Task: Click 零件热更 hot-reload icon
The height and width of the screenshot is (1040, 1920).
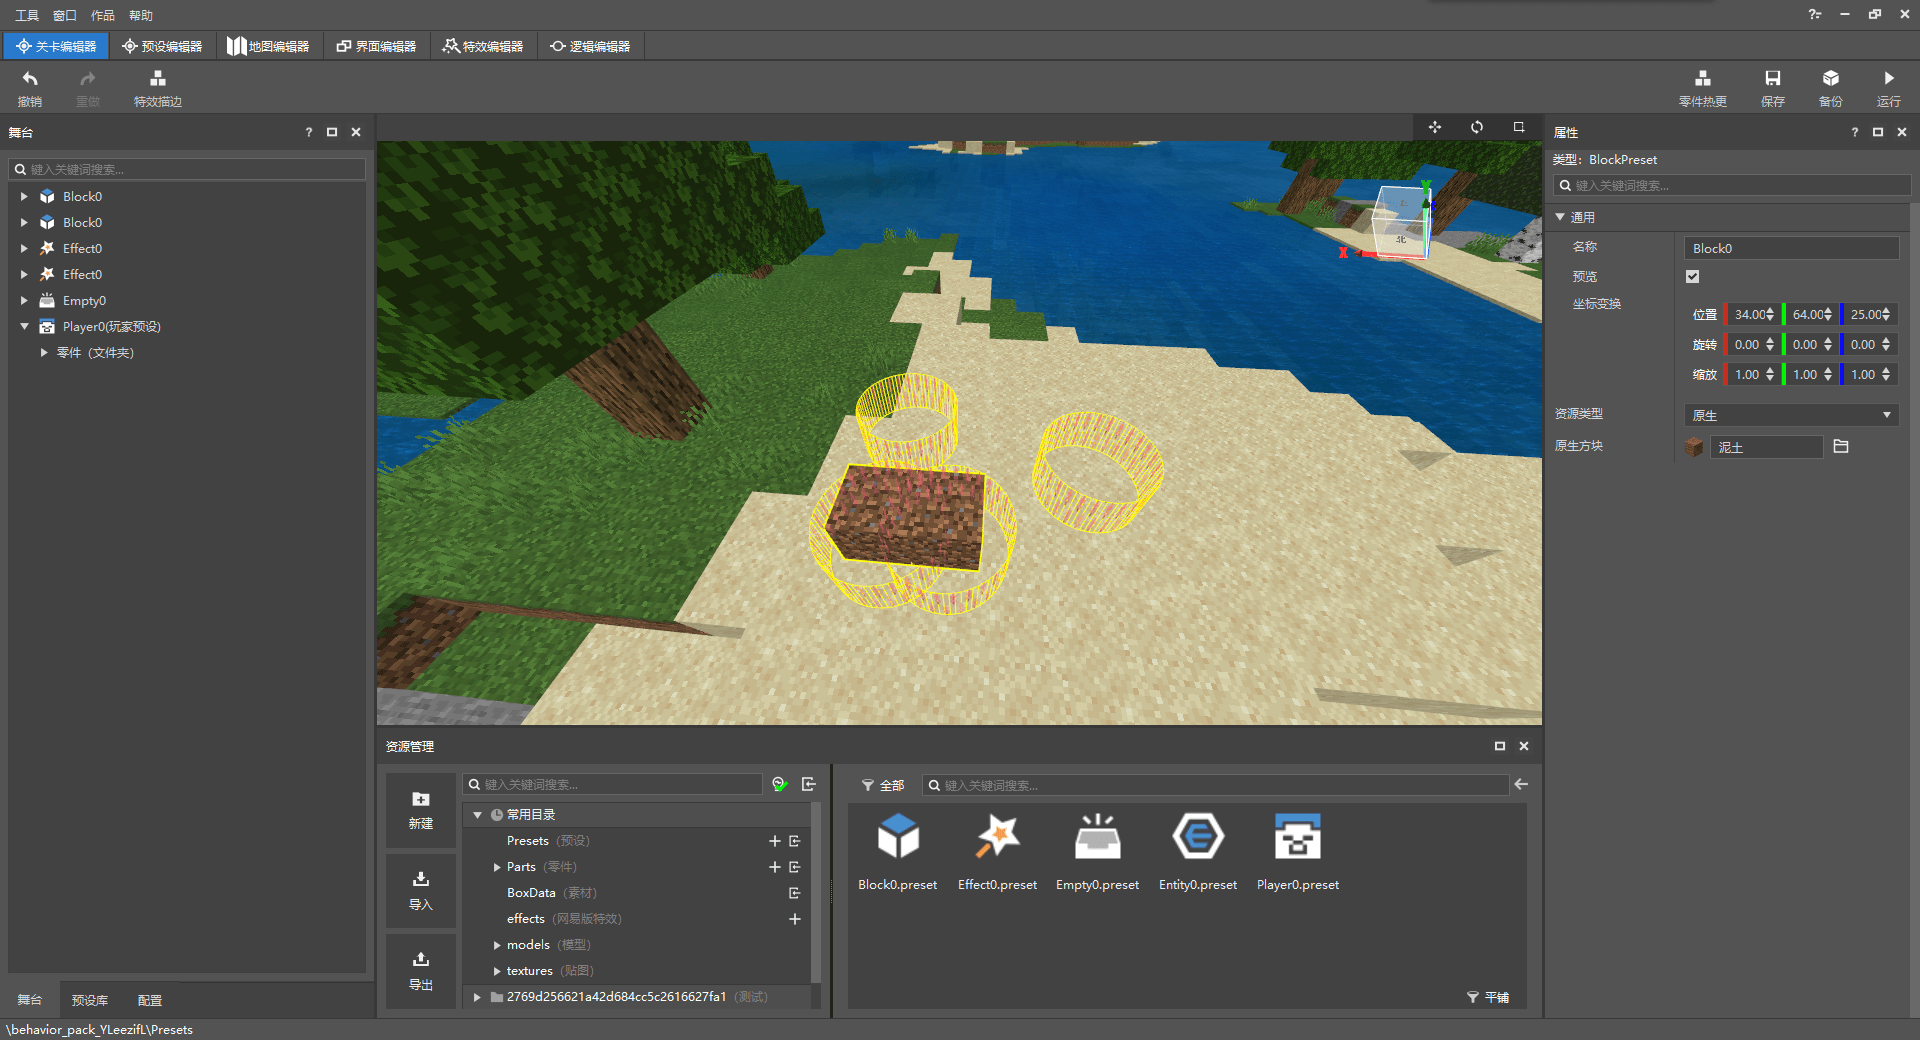Action: tap(1702, 87)
